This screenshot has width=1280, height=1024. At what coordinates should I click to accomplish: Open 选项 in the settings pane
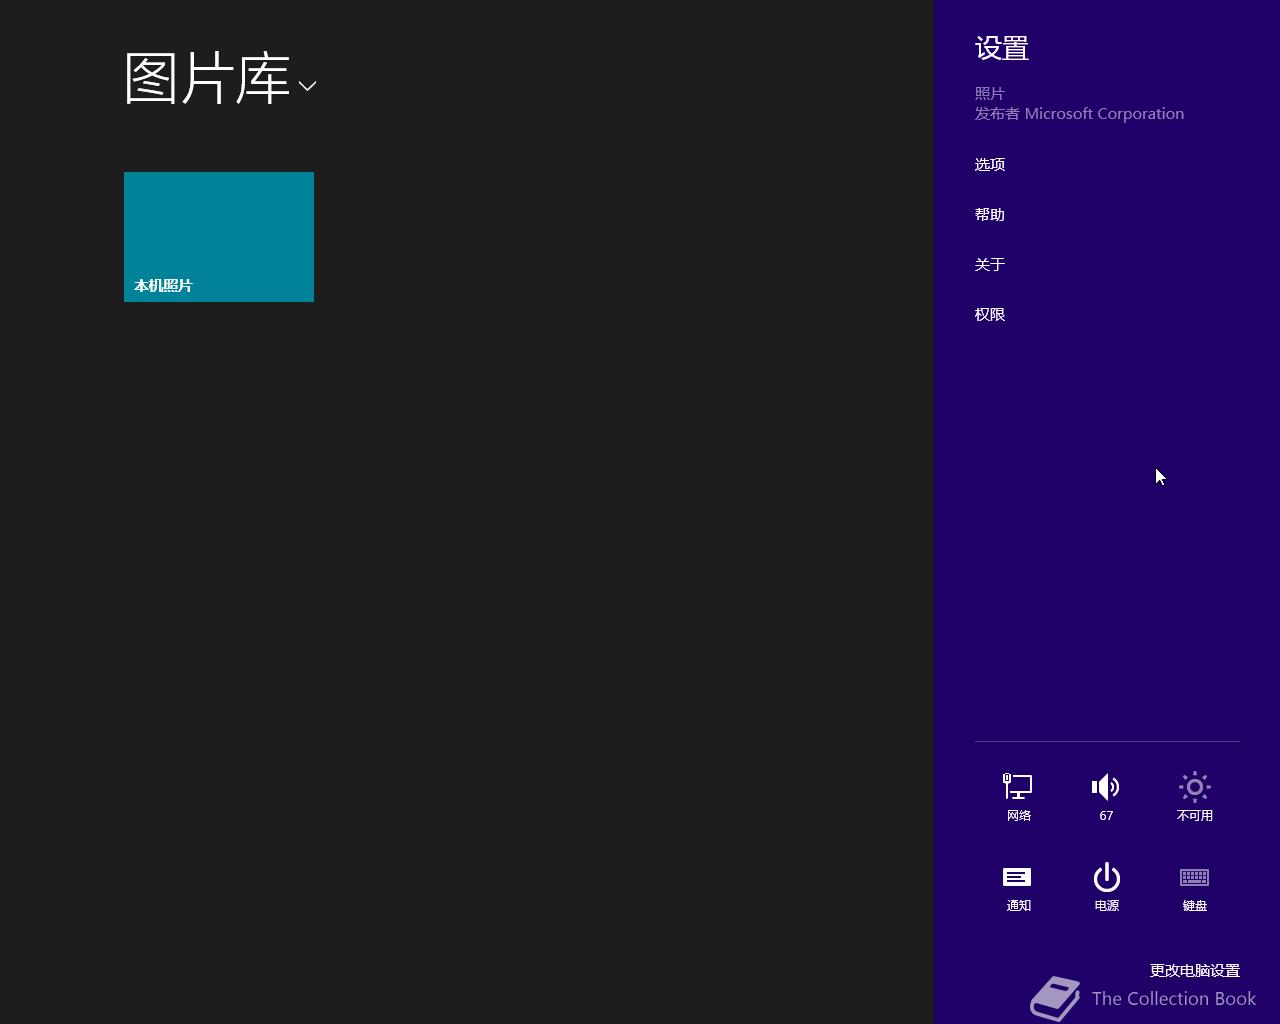pyautogui.click(x=990, y=164)
